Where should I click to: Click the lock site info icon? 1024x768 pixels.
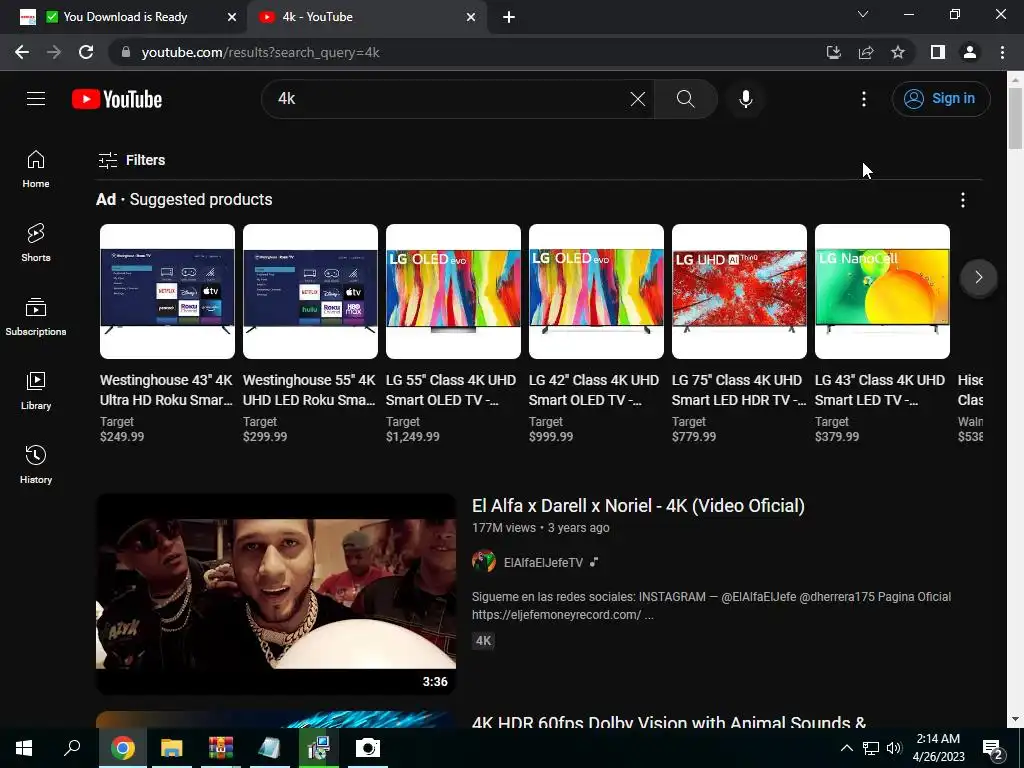pos(125,52)
